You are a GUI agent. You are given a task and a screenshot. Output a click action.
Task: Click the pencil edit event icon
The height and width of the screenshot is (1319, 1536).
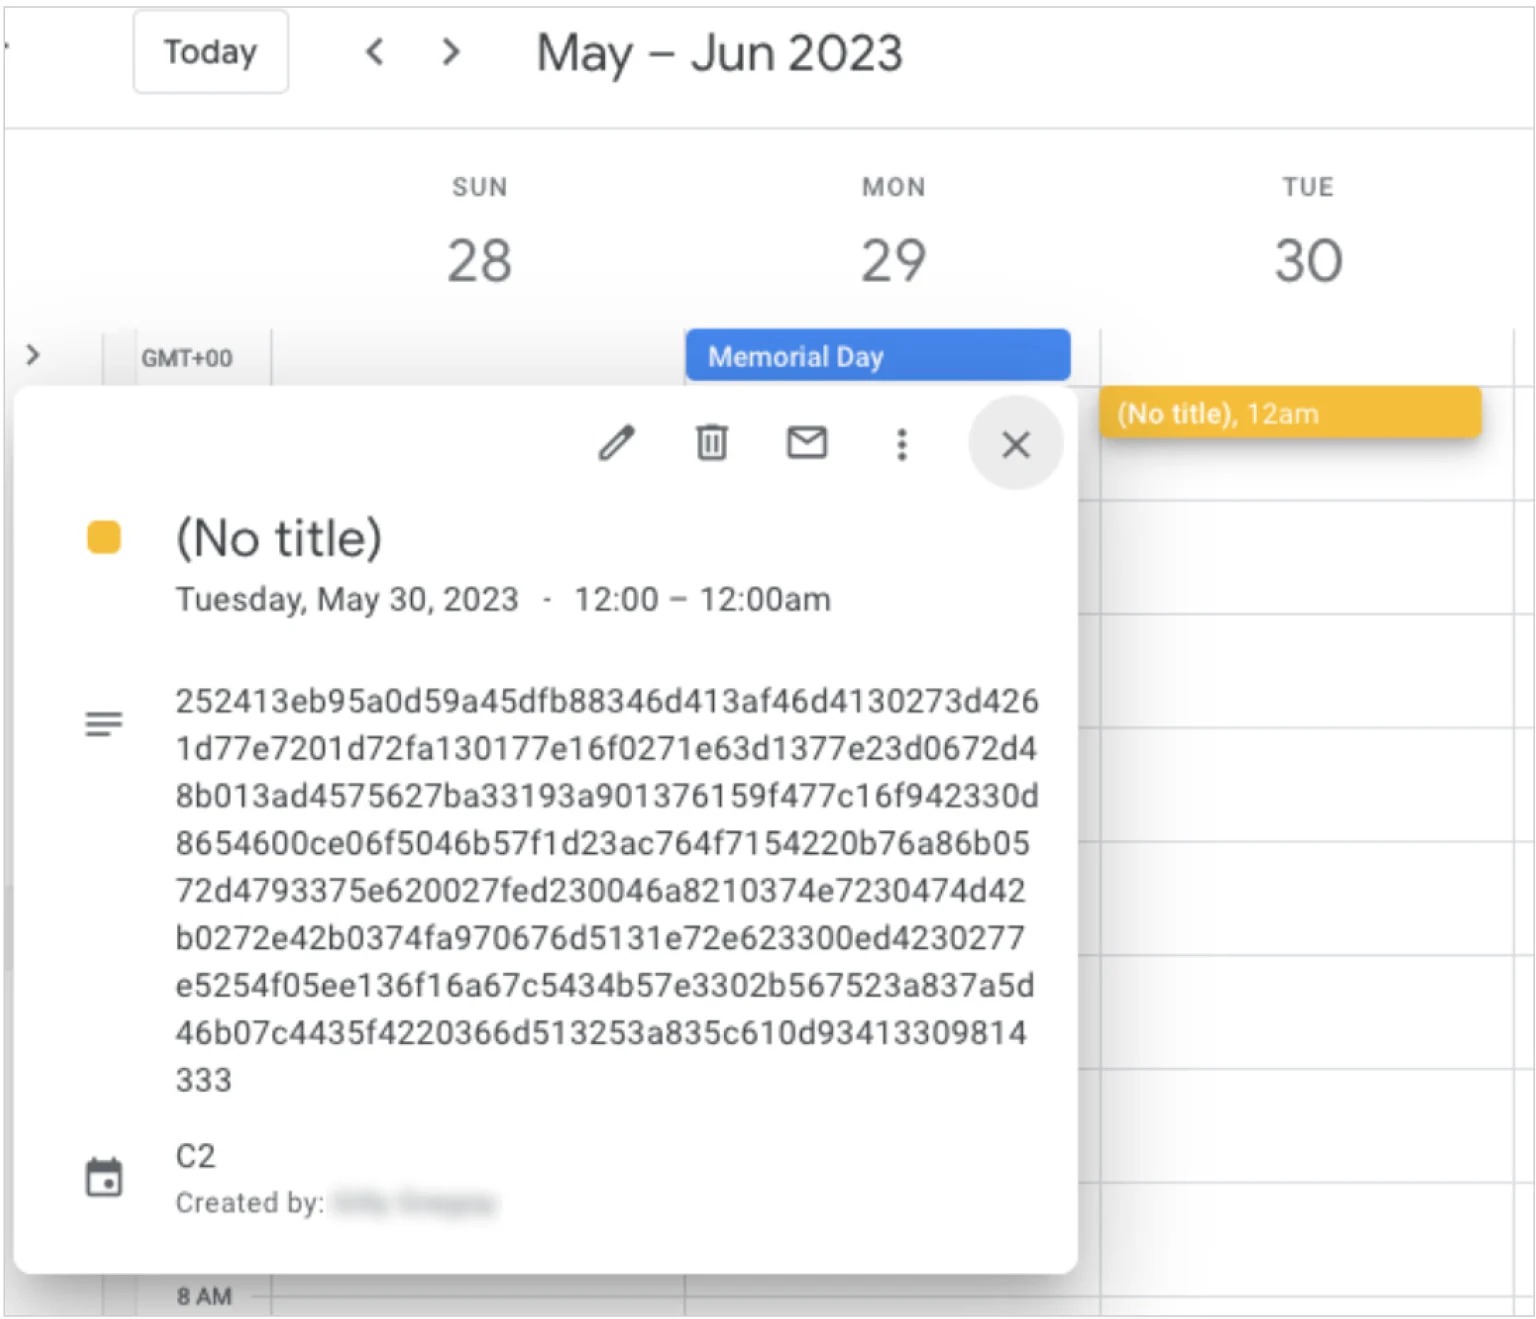[616, 443]
